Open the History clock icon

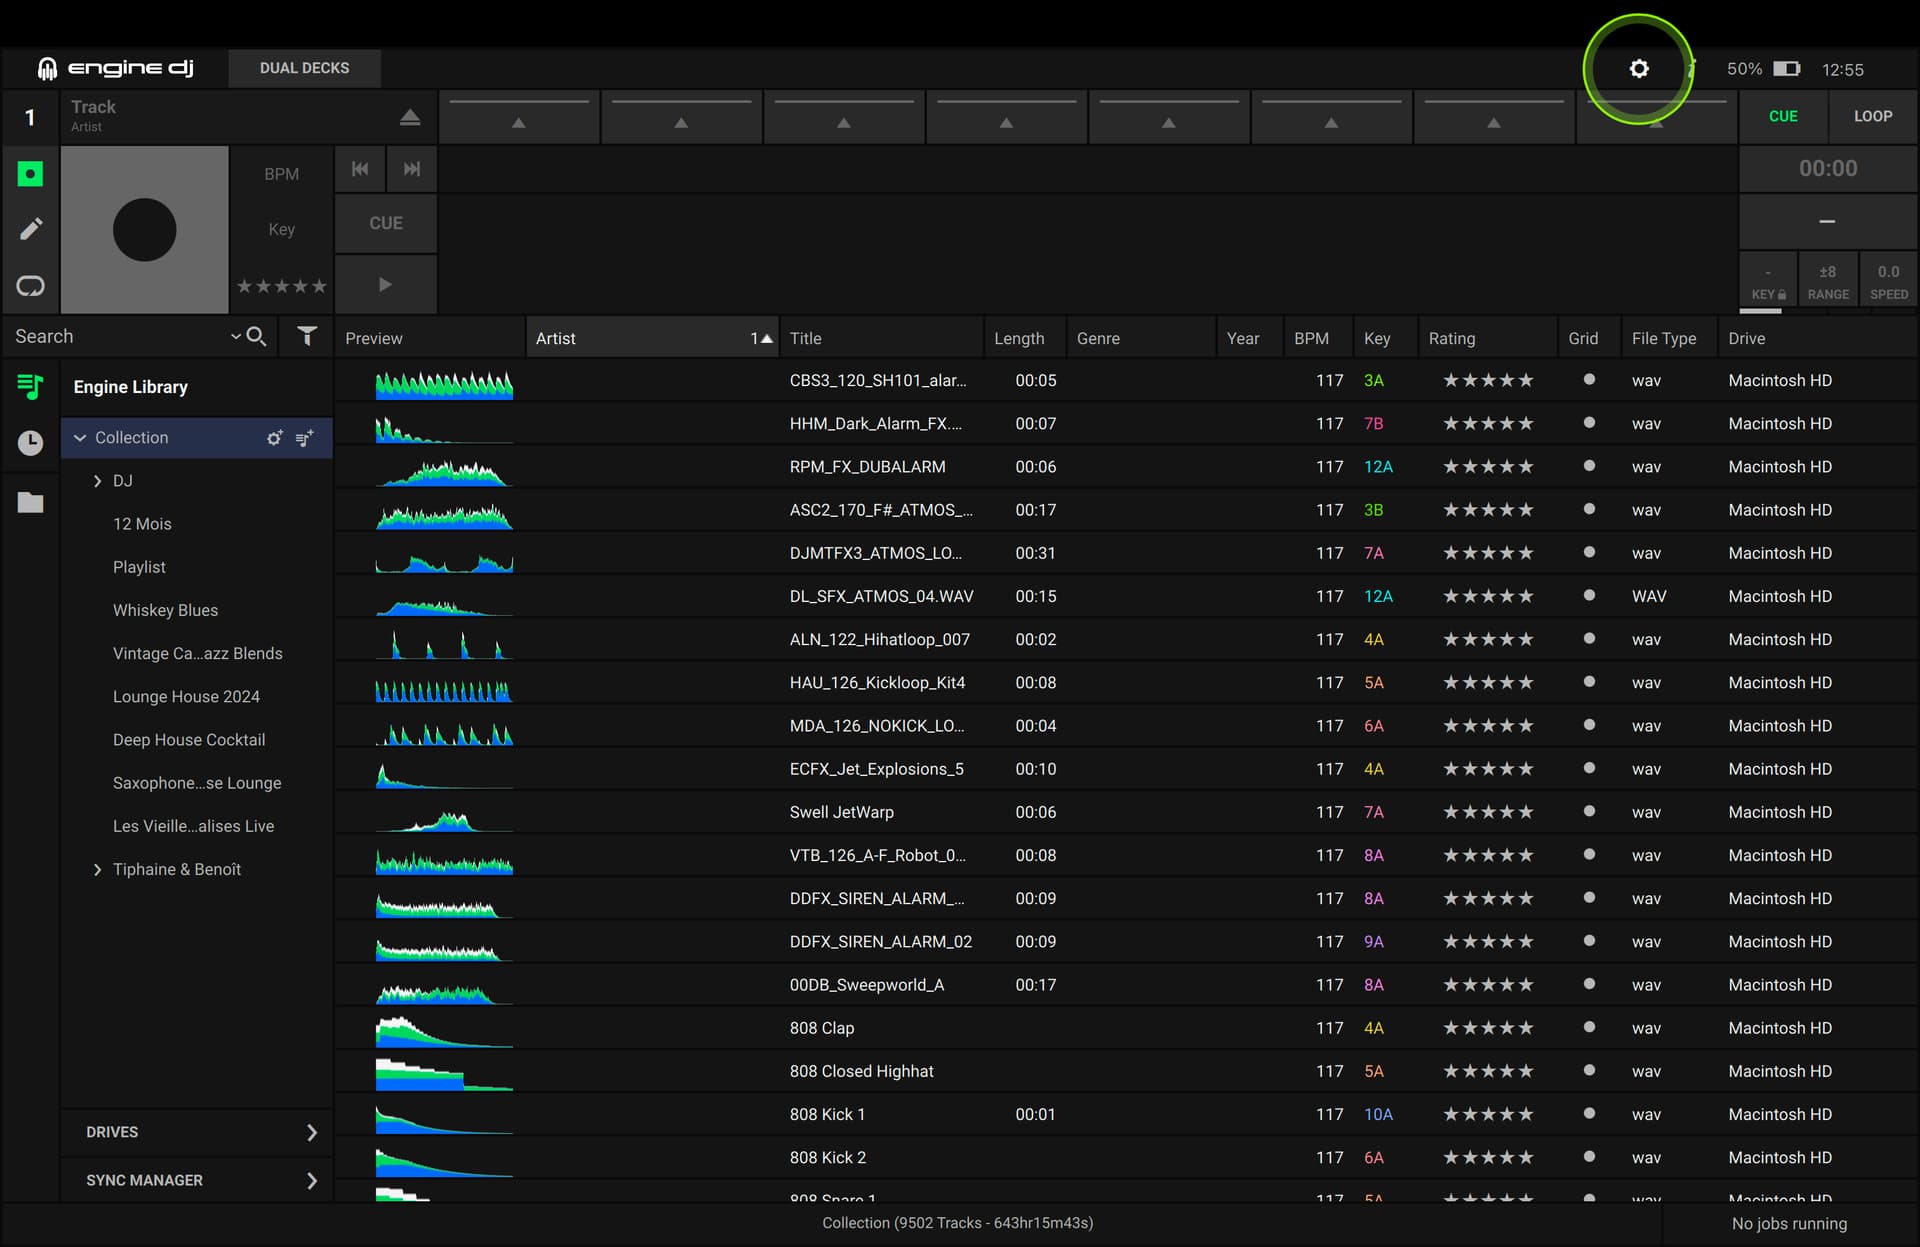tap(30, 443)
